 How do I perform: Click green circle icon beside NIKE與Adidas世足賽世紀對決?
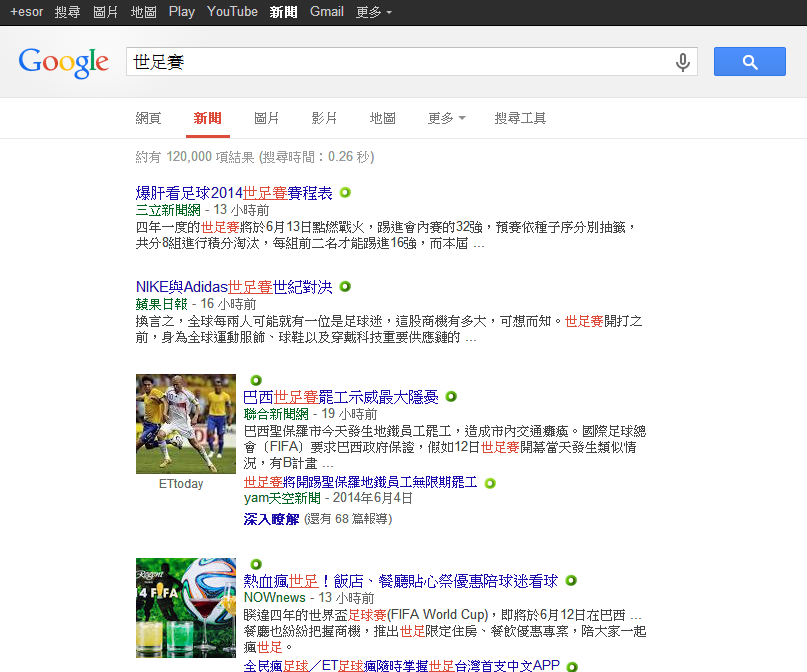tap(345, 287)
